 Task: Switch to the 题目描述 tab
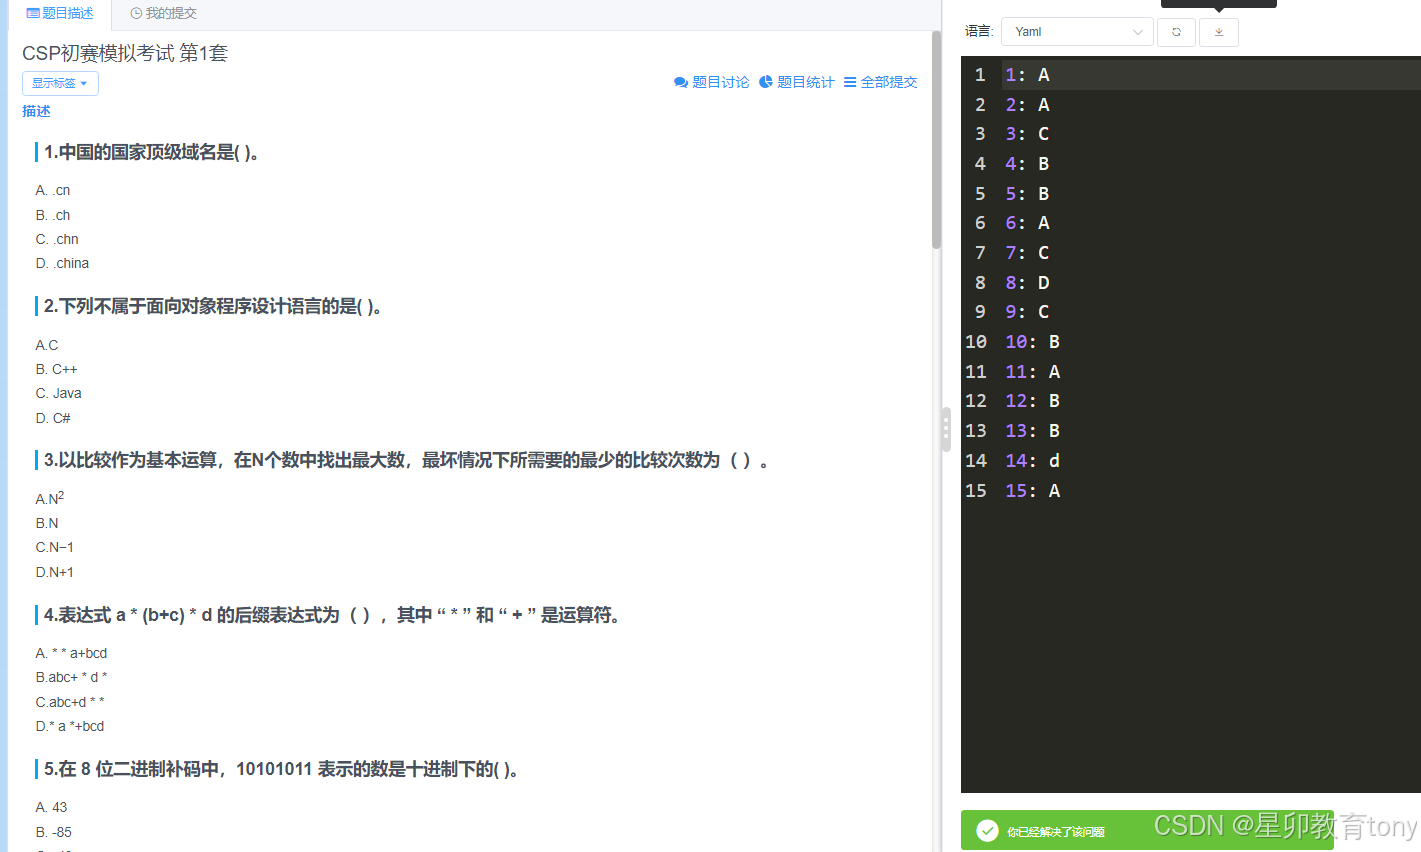(60, 13)
